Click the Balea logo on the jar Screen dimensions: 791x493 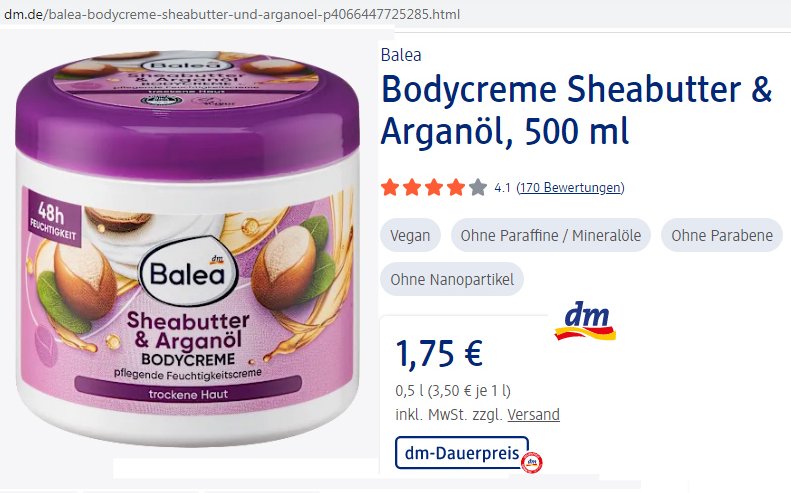point(188,273)
